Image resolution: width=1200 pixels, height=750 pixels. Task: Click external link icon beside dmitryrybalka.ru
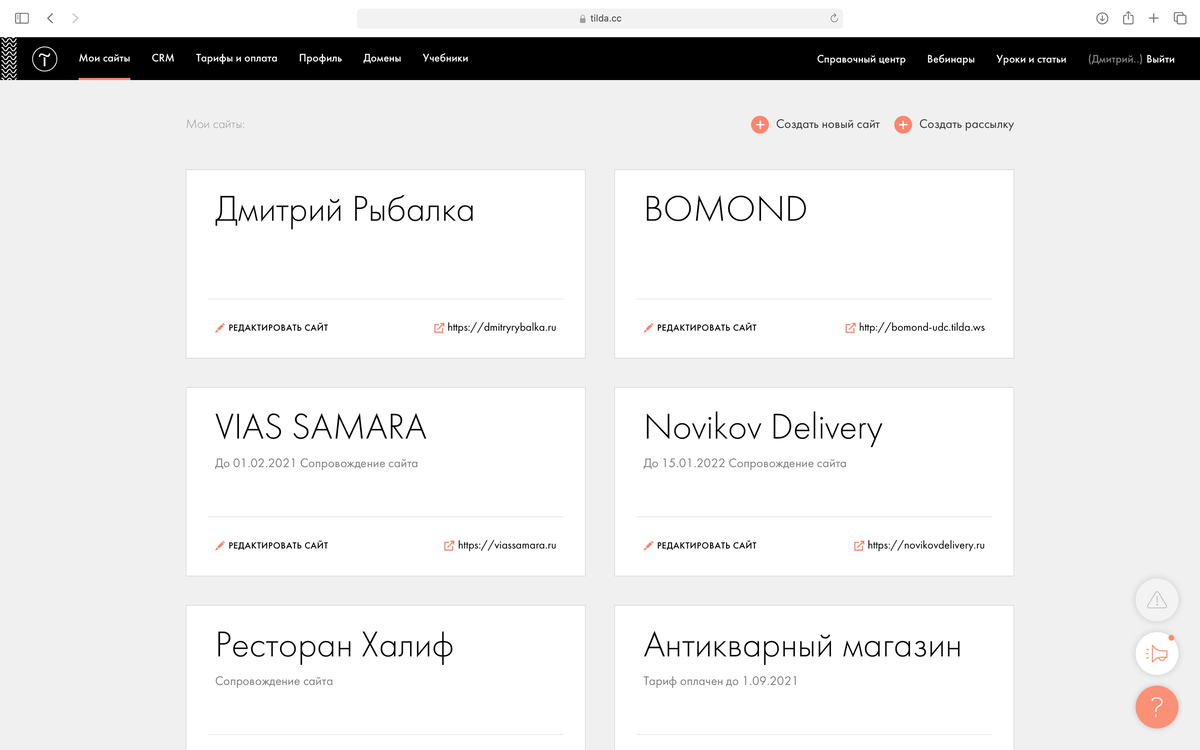pyautogui.click(x=439, y=328)
